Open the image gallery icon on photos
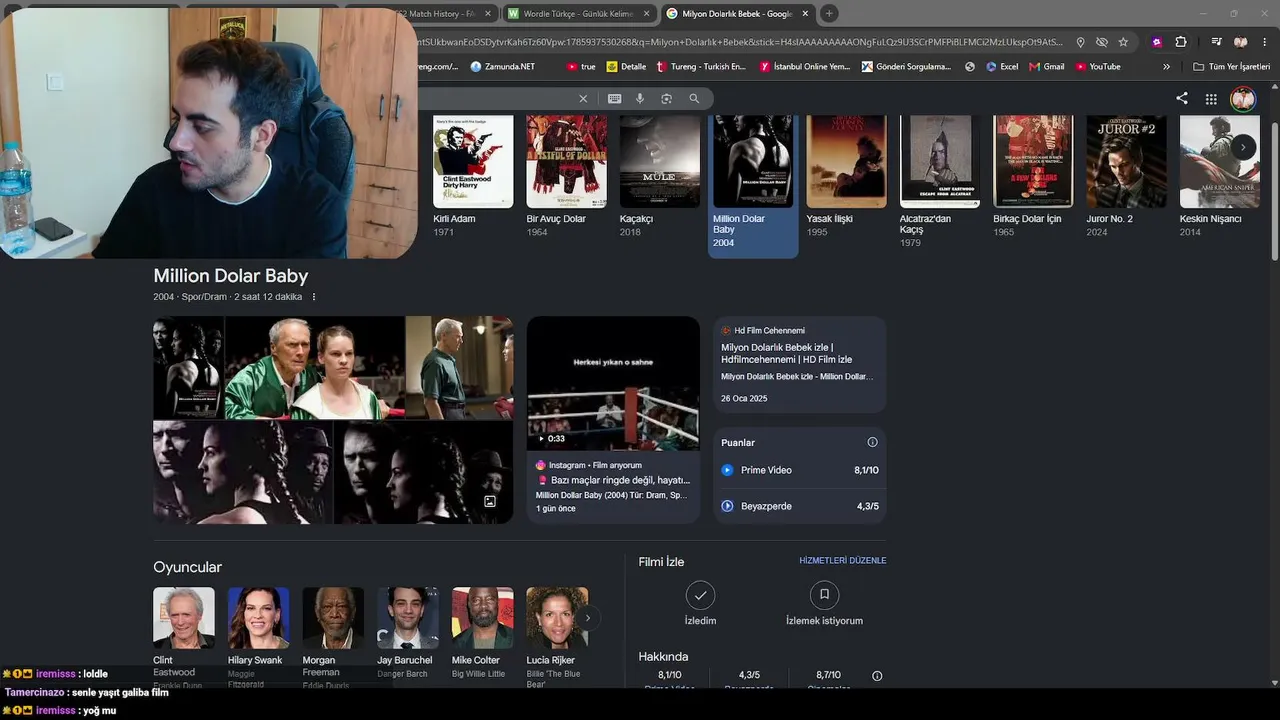1280x720 pixels. (x=490, y=501)
